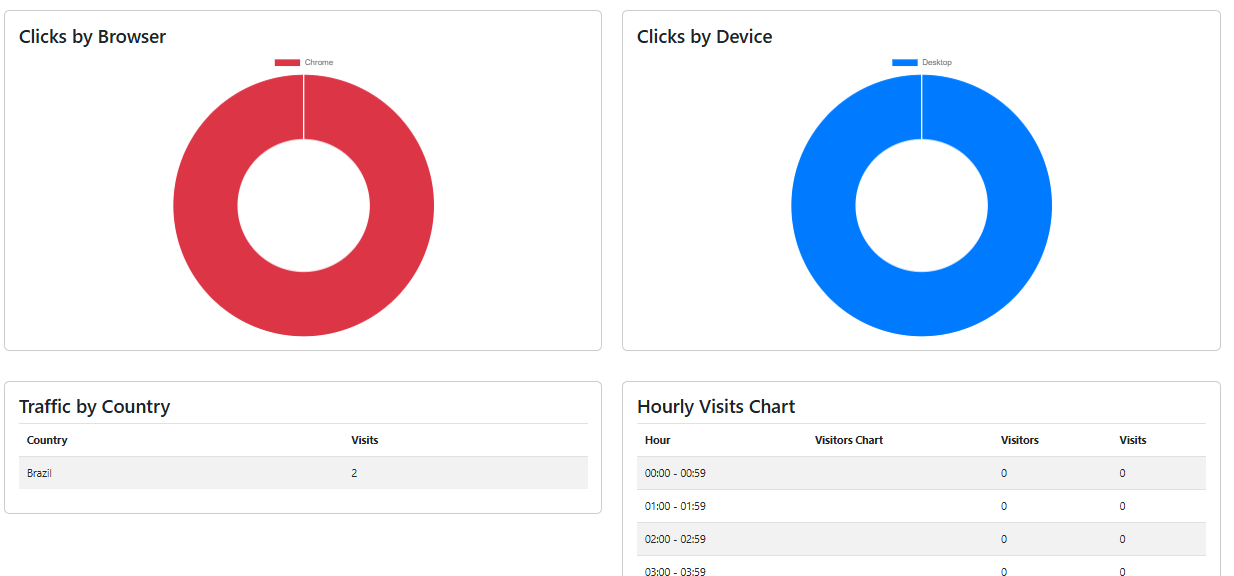1234x576 pixels.
Task: Click the Country column header
Action: pyautogui.click(x=47, y=440)
